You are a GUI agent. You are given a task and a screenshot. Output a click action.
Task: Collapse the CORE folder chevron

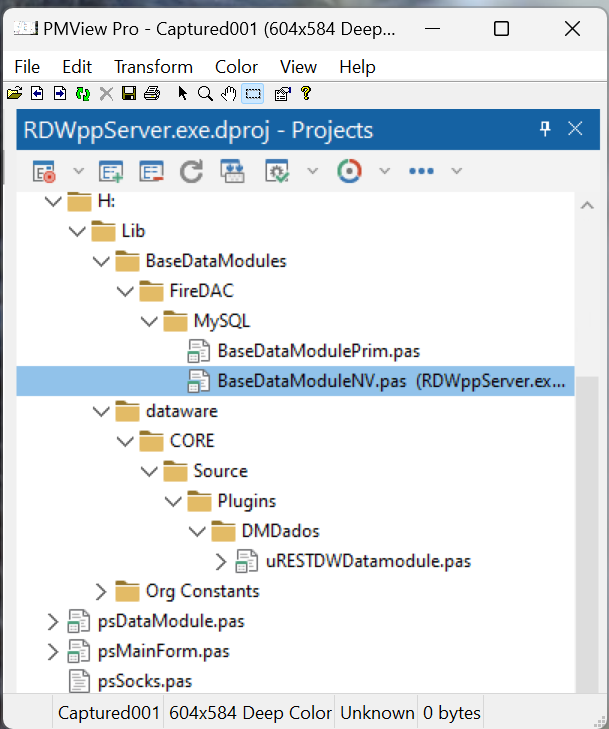click(125, 441)
